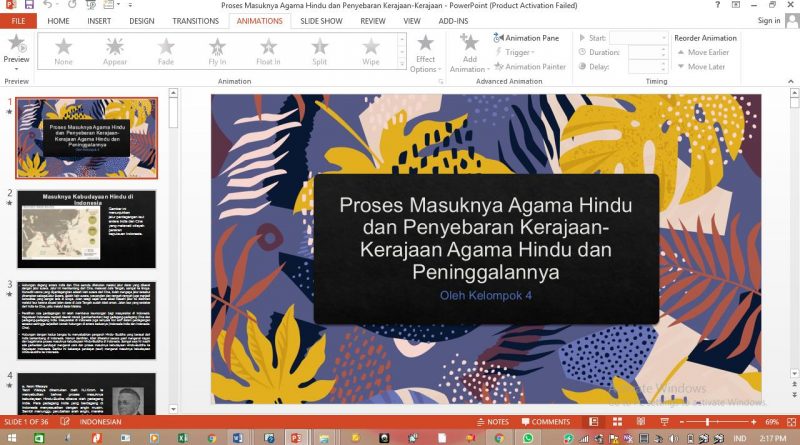Activate the Animation Painter

click(530, 66)
